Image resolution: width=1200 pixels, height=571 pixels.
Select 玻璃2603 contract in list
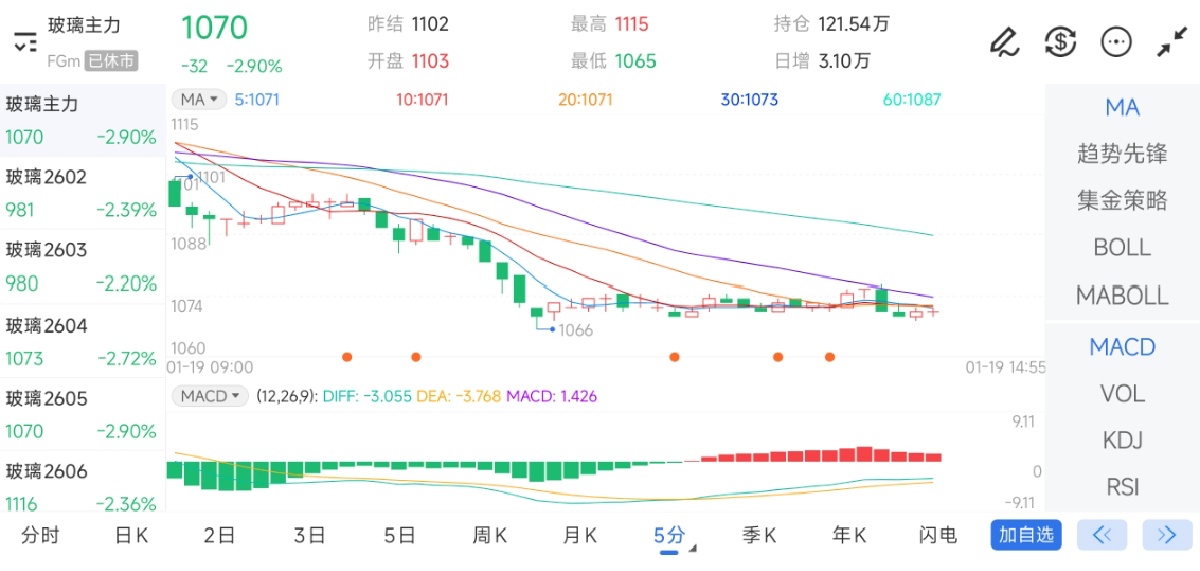[82, 267]
